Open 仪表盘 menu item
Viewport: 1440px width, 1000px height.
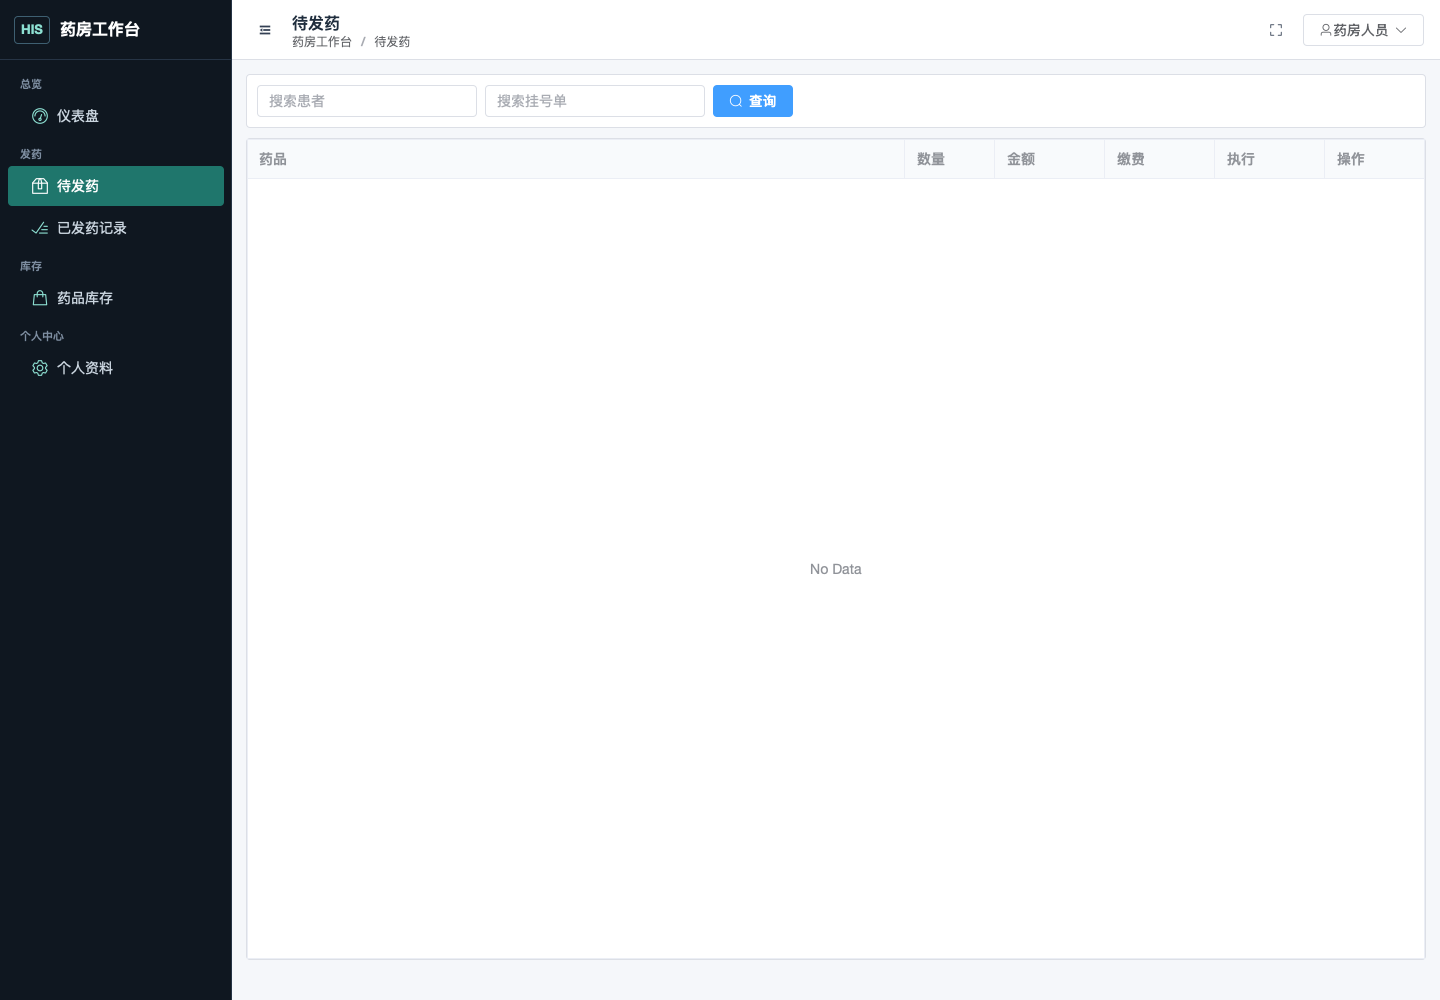[116, 116]
